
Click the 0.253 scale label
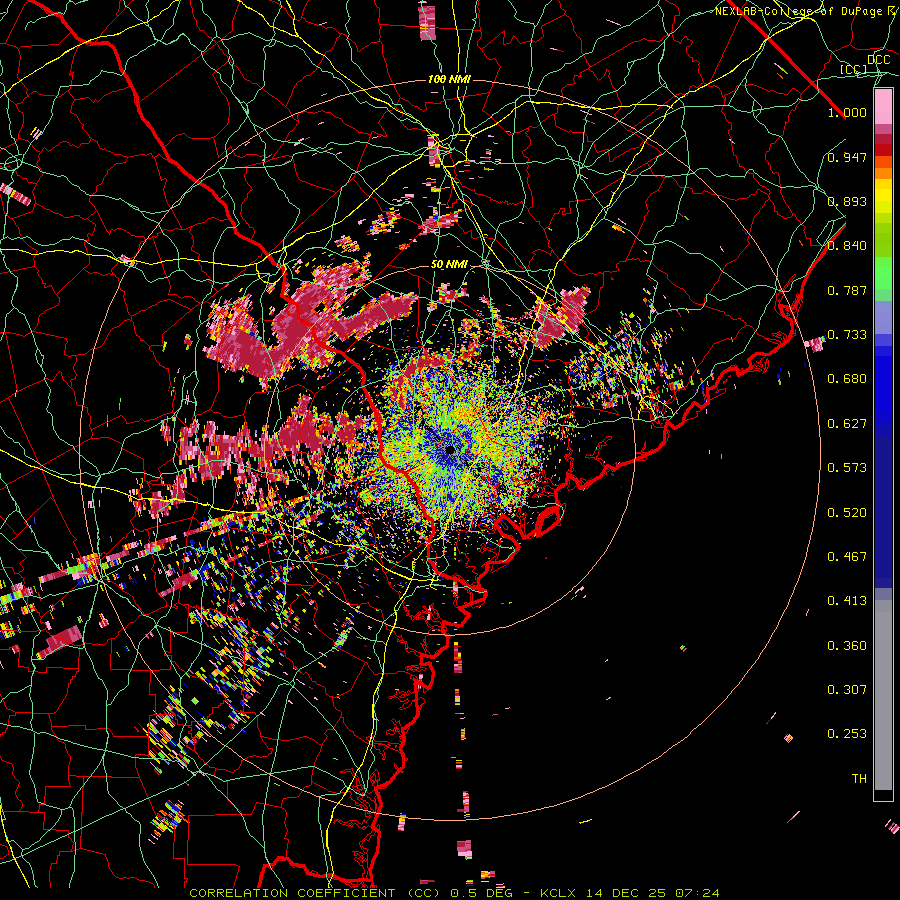pyautogui.click(x=847, y=734)
